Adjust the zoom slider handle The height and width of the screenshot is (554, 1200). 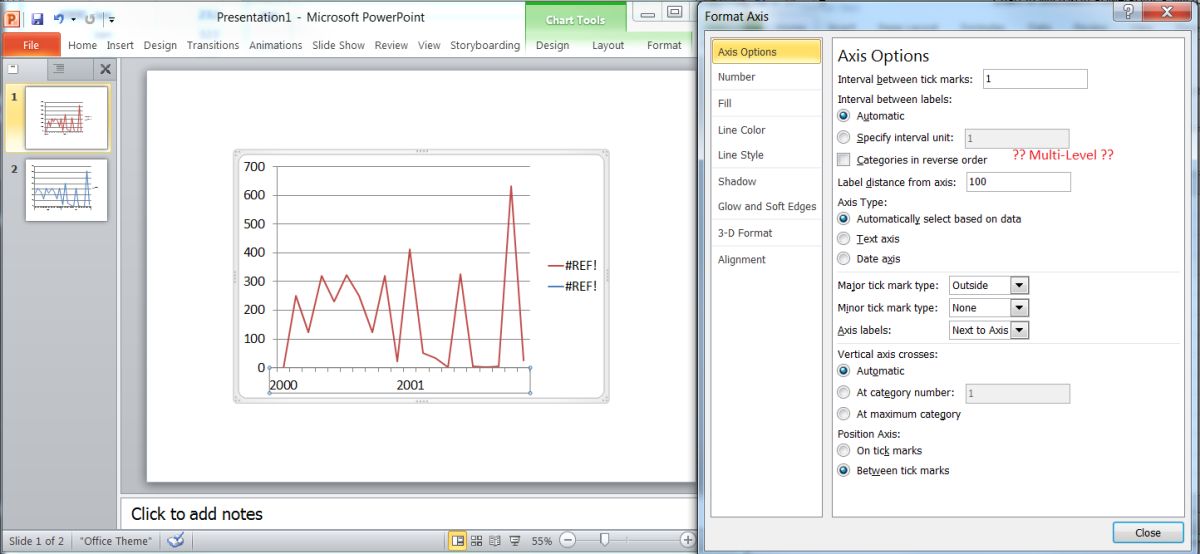tap(604, 540)
